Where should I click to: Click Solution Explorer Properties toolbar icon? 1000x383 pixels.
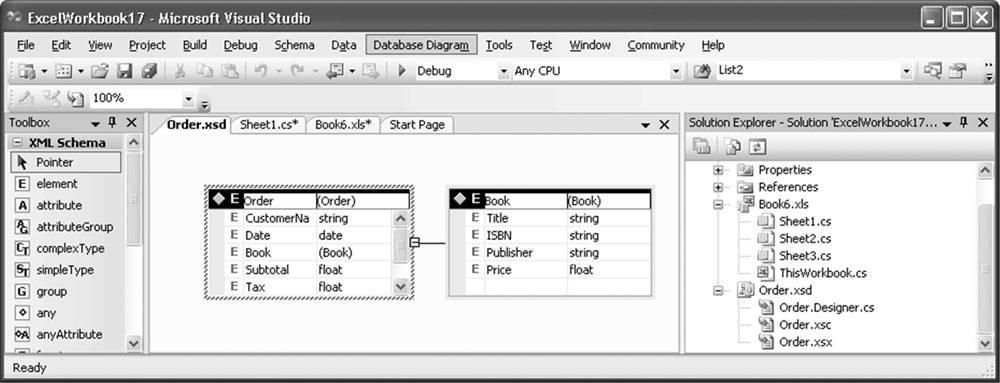coord(701,146)
